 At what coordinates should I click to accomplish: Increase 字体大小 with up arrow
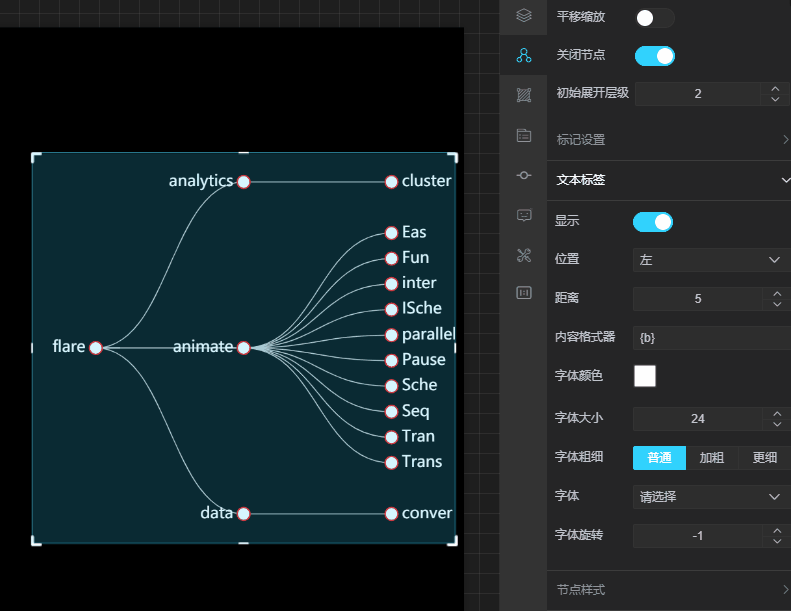777,413
